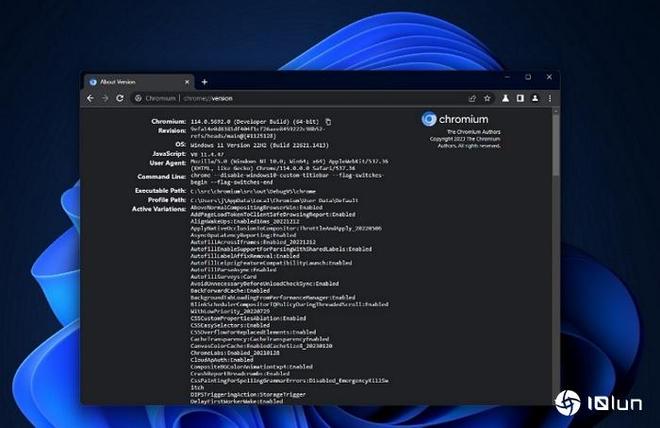Open the profile avatar icon
The image size is (660, 428).
pos(535,98)
